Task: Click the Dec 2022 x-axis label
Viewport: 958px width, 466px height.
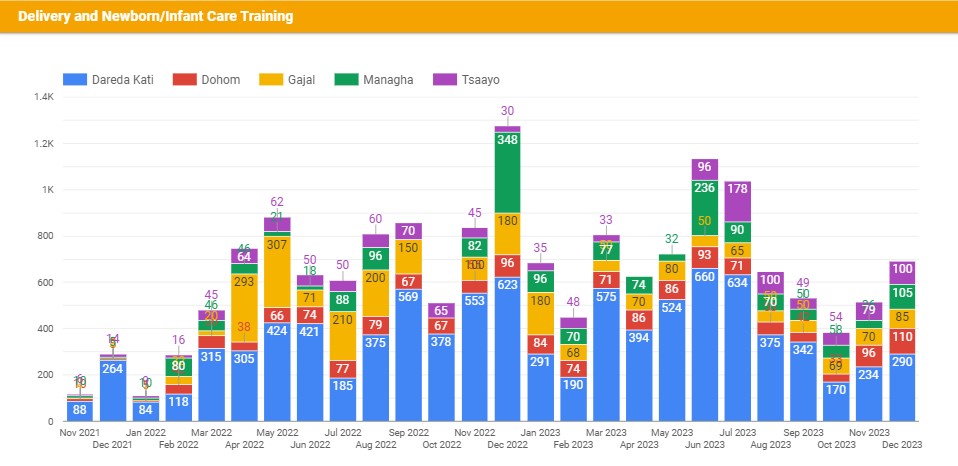Action: [508, 445]
